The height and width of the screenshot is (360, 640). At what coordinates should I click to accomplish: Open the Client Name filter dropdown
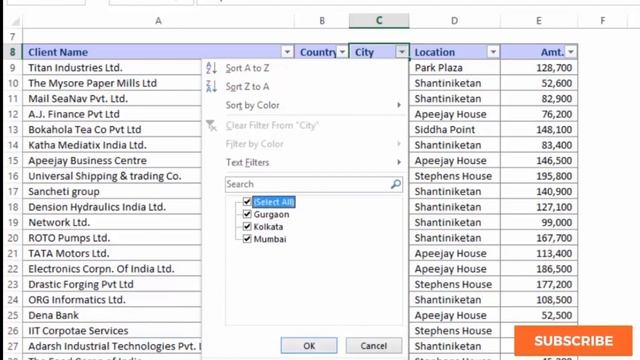pos(287,52)
